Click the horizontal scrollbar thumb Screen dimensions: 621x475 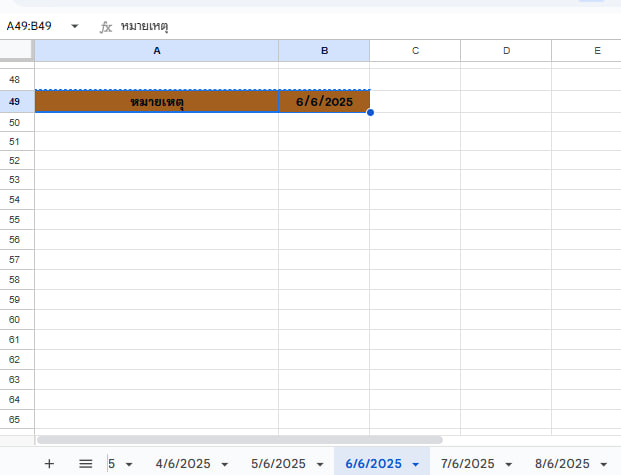240,440
